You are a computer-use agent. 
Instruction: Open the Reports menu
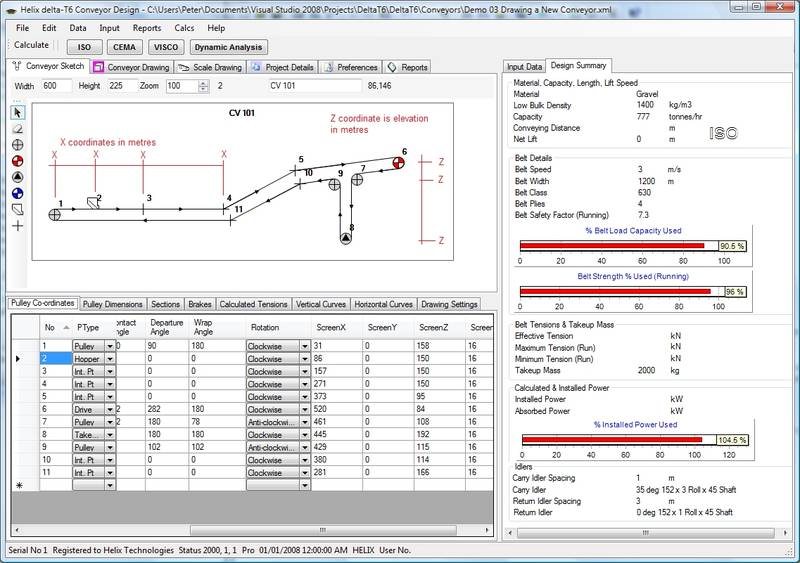tap(147, 28)
